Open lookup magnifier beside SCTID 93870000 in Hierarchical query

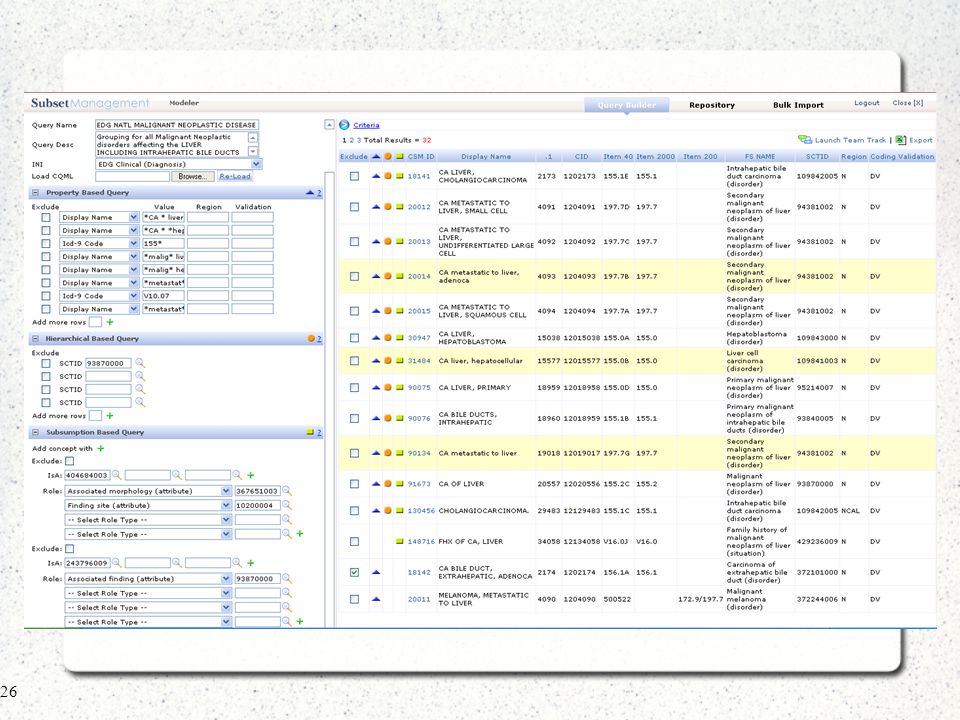coord(140,363)
